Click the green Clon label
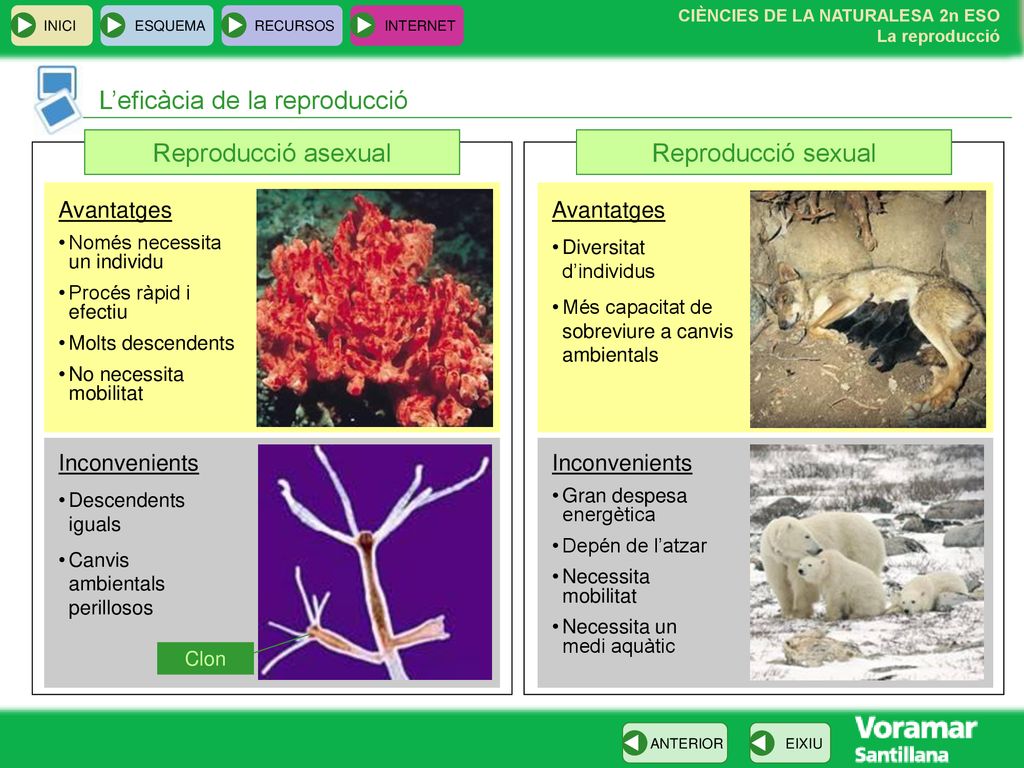This screenshot has width=1024, height=768. (205, 658)
